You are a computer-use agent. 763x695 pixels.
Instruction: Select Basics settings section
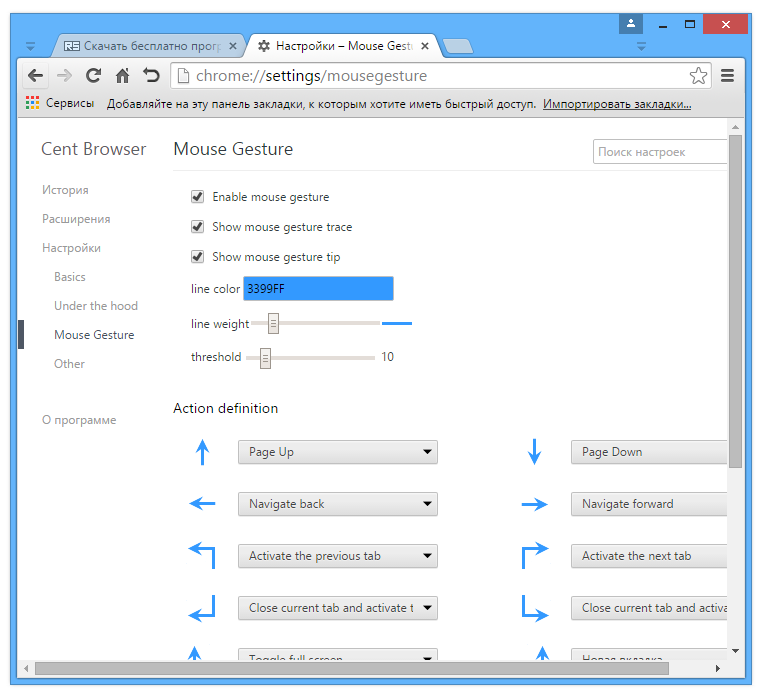[70, 277]
